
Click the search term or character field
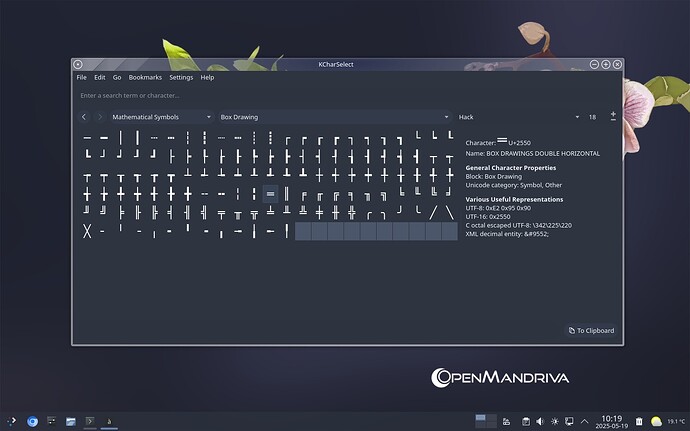(x=348, y=96)
